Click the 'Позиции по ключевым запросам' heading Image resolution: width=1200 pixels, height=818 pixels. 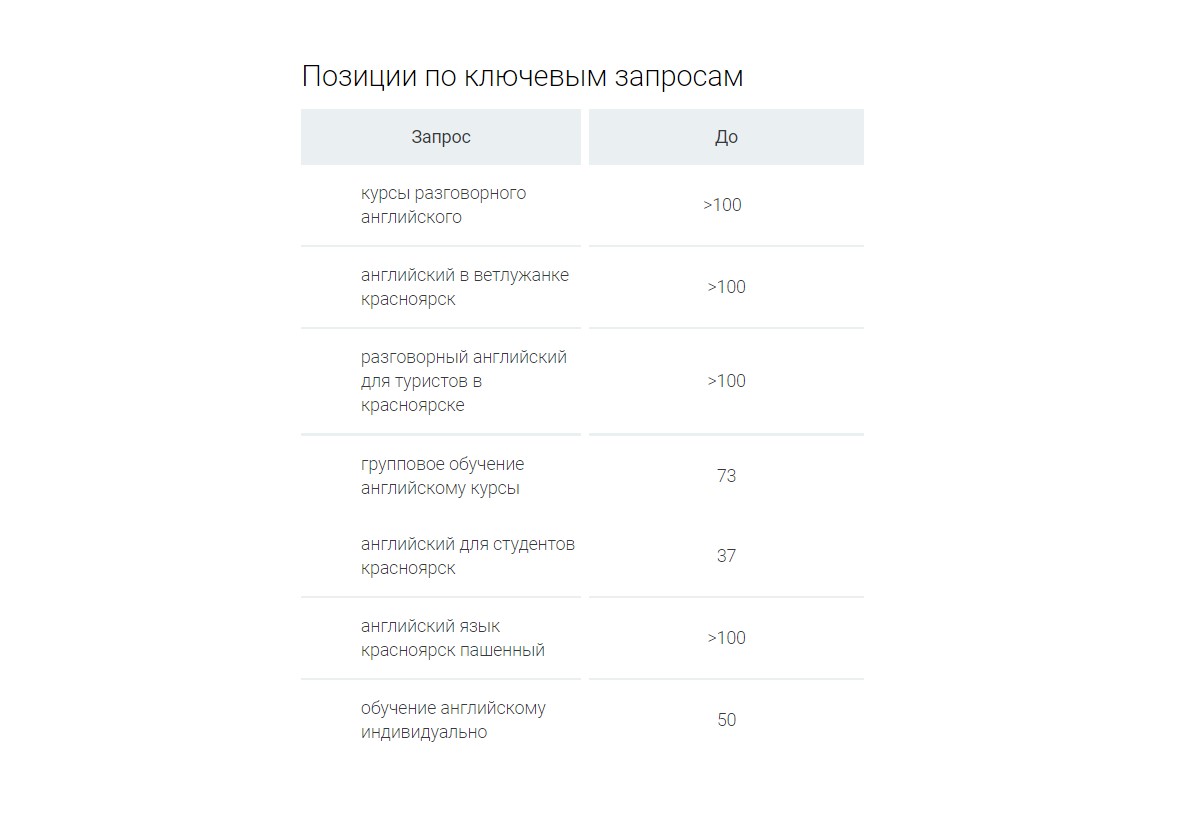[x=522, y=77]
